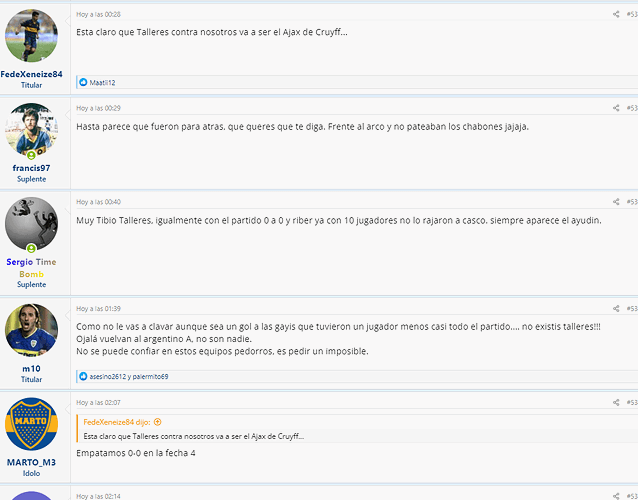The width and height of the screenshot is (638, 500).
Task: Open m10 username link
Action: pos(31,369)
